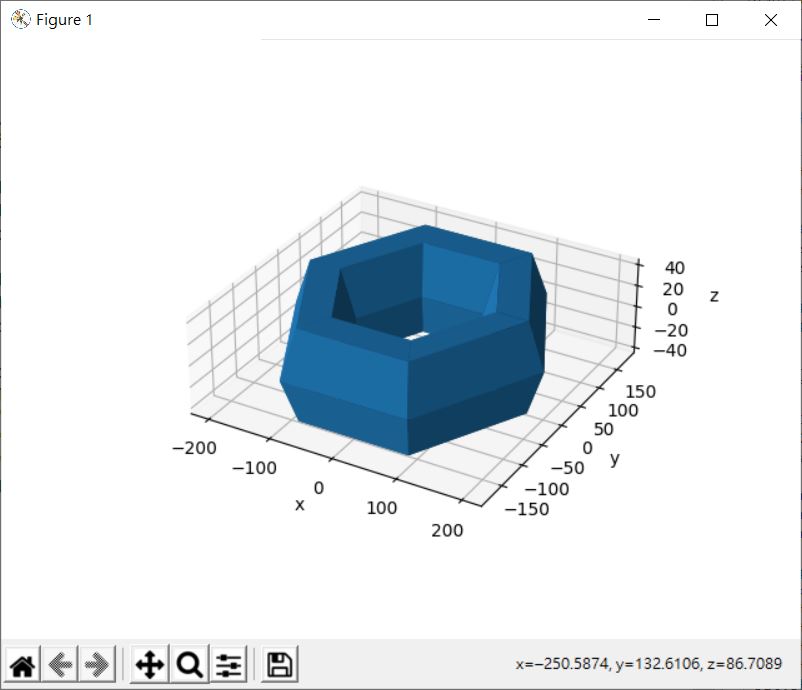The image size is (802, 690).
Task: Click the Figure 1 title text
Action: click(65, 20)
